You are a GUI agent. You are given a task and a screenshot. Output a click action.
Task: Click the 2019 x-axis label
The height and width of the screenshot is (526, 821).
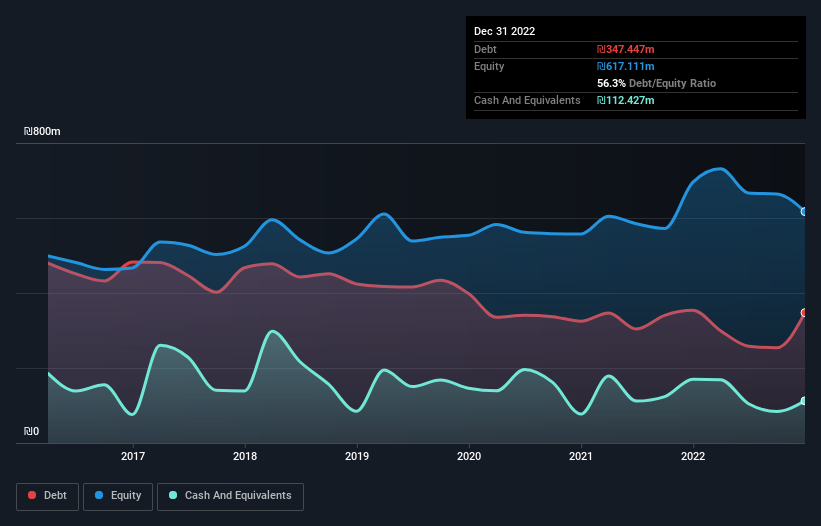[357, 456]
